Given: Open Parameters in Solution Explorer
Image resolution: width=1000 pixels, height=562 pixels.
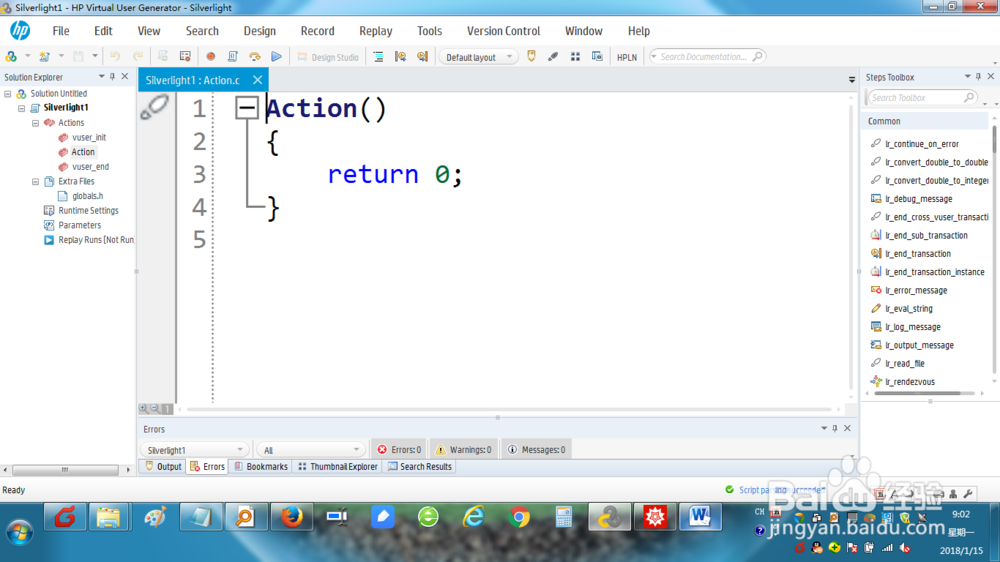Looking at the screenshot, I should tap(79, 225).
